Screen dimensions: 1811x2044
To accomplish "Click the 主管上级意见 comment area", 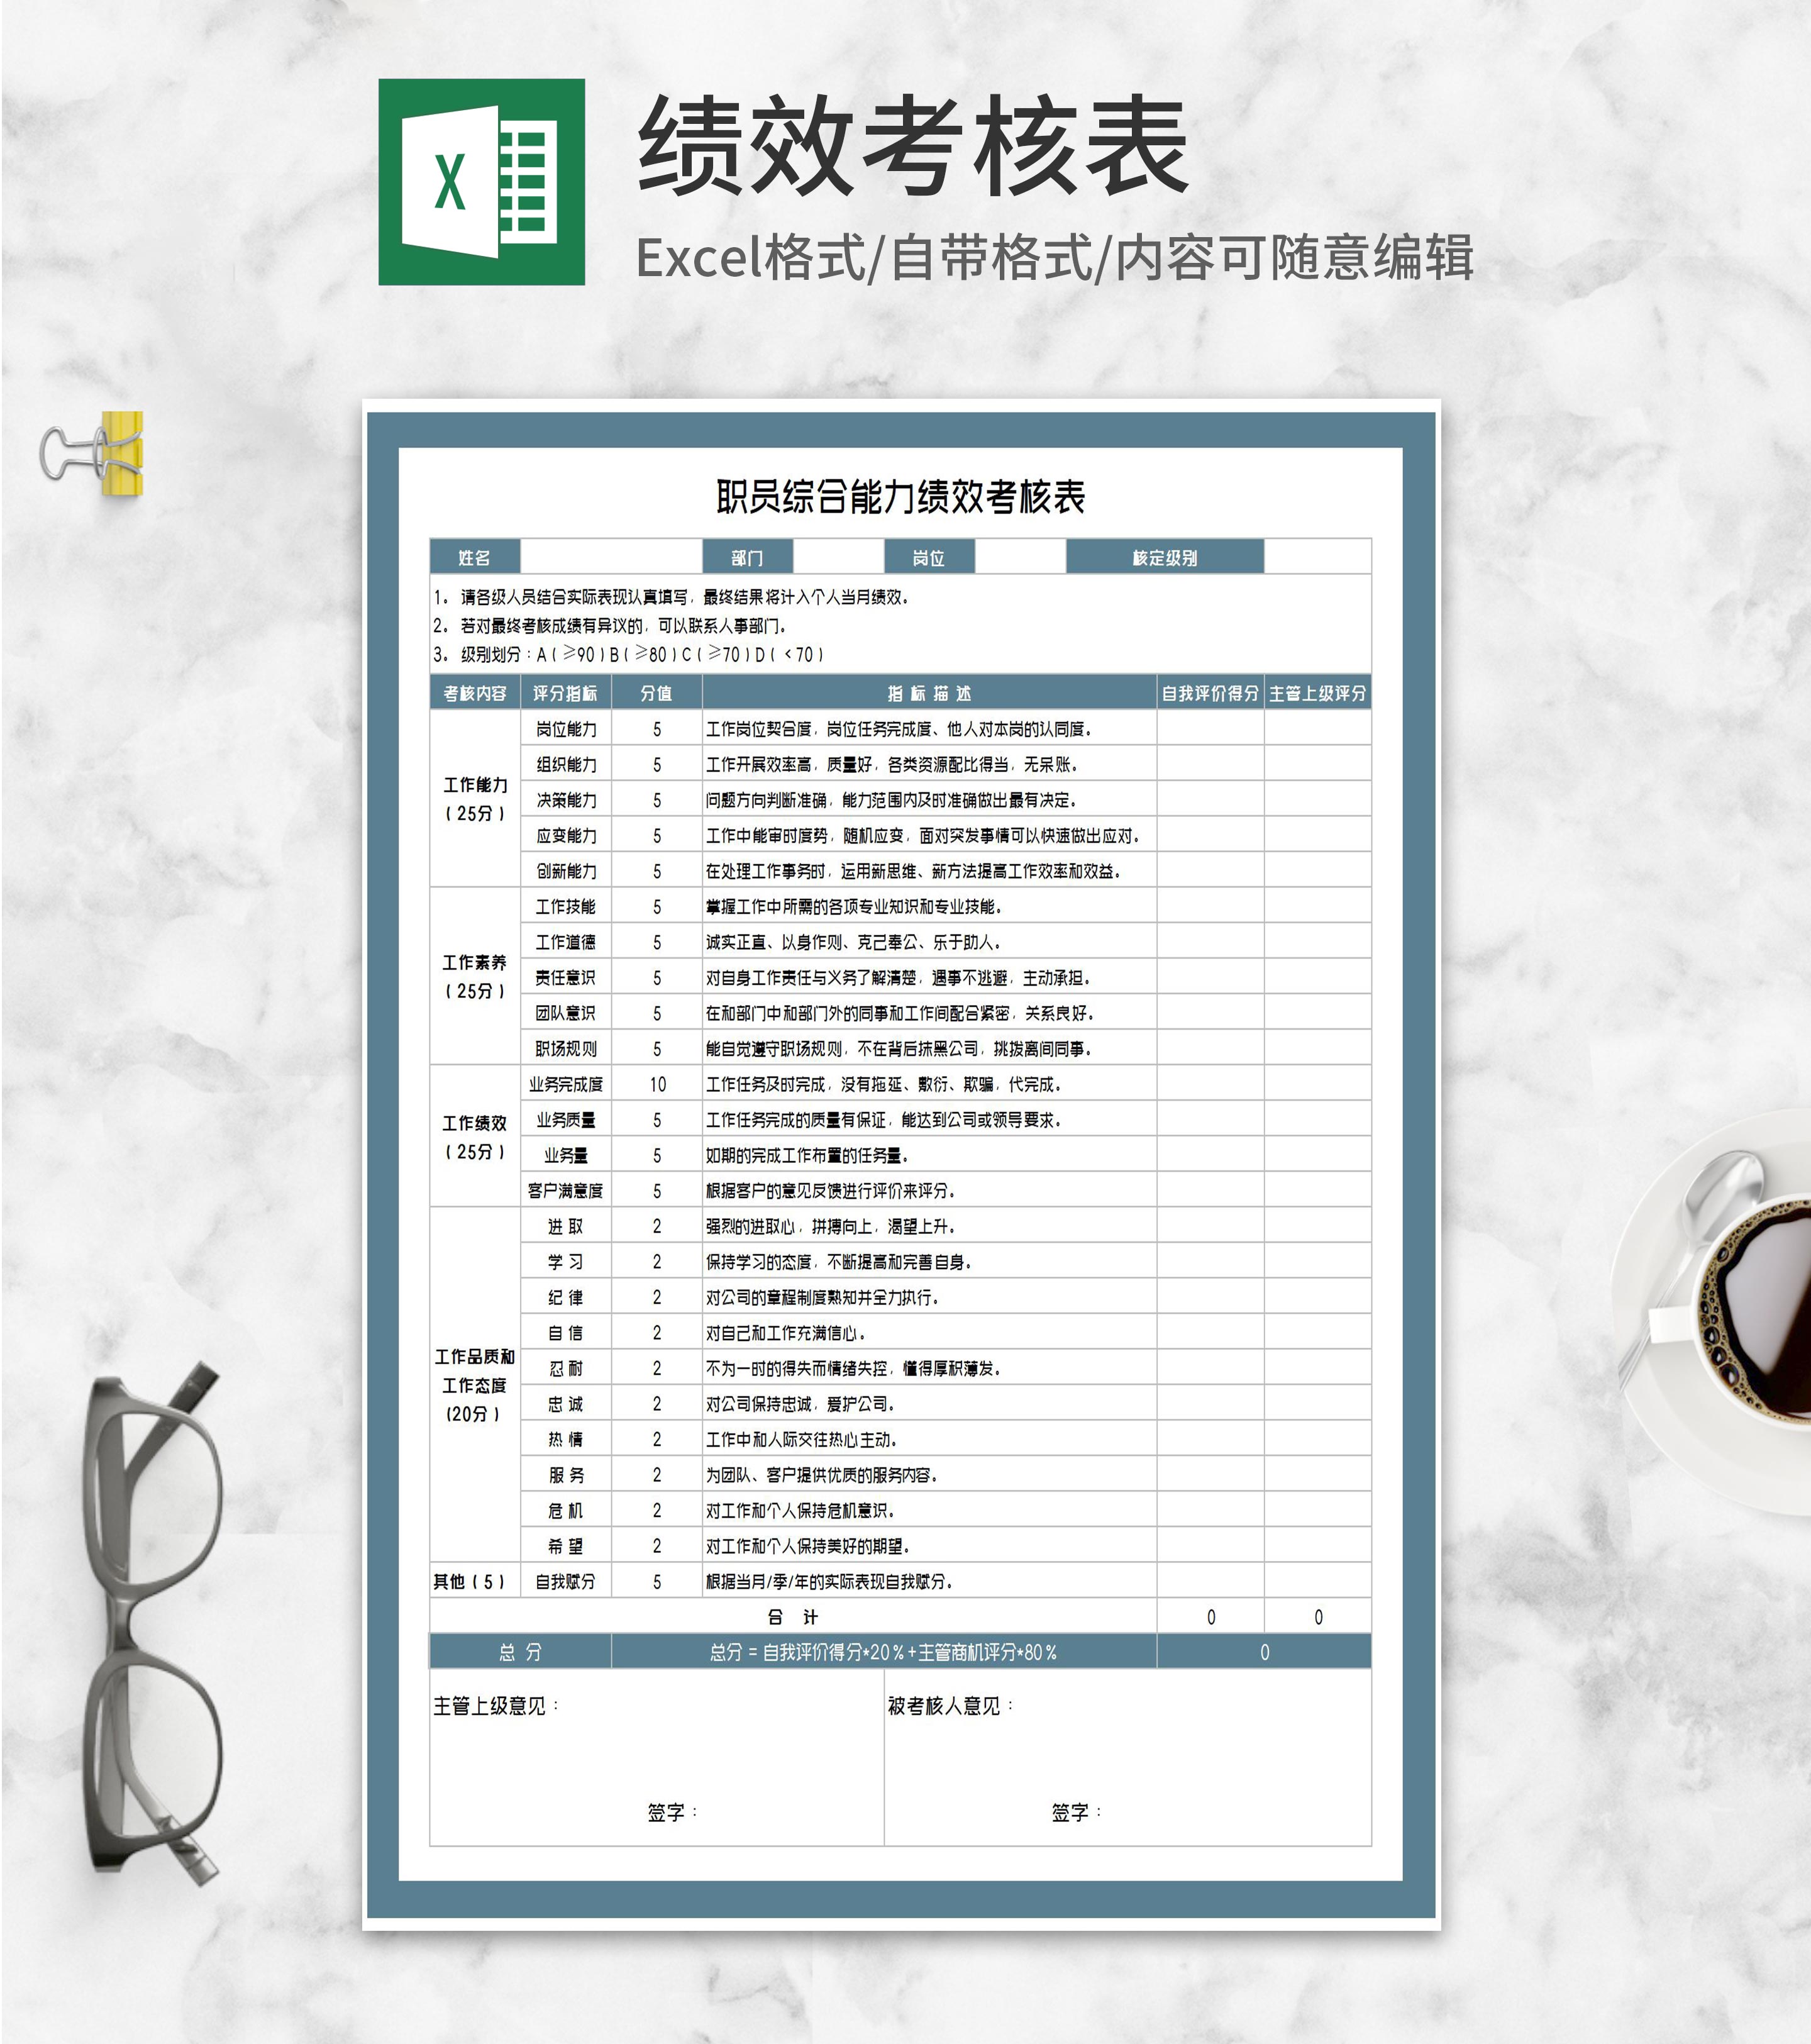I will coord(656,1756).
